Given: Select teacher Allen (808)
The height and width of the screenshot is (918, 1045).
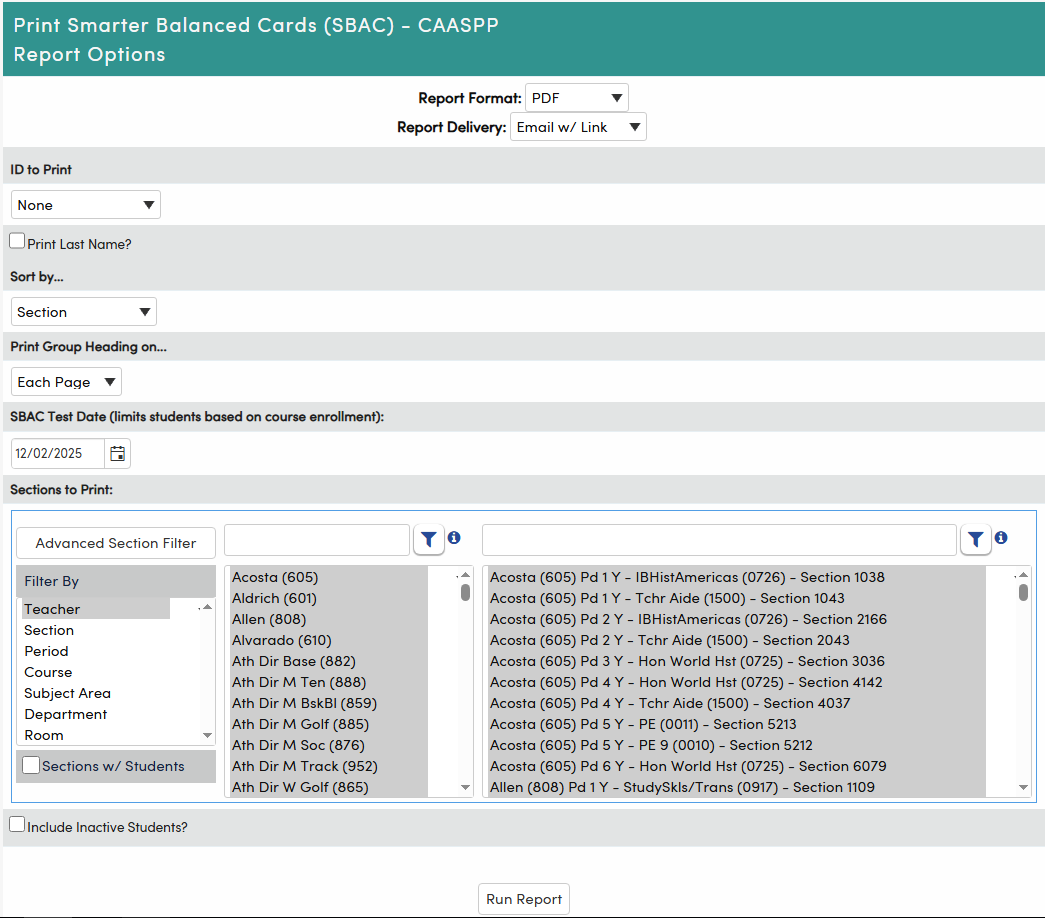Looking at the screenshot, I should coord(329,619).
